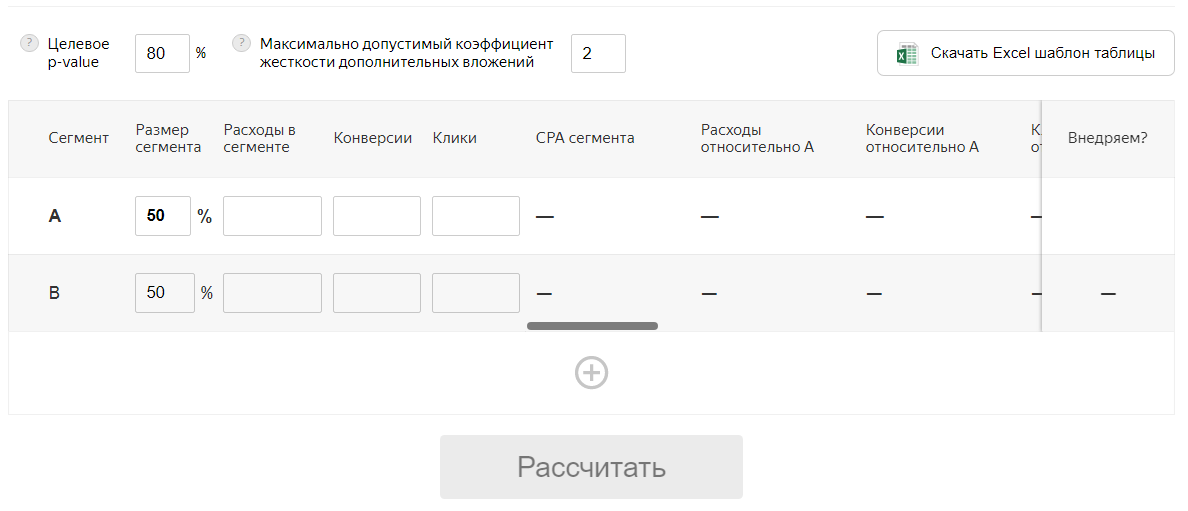Click help icon for максимально допустимый коэффициент
The width and height of the screenshot is (1188, 511).
241,44
